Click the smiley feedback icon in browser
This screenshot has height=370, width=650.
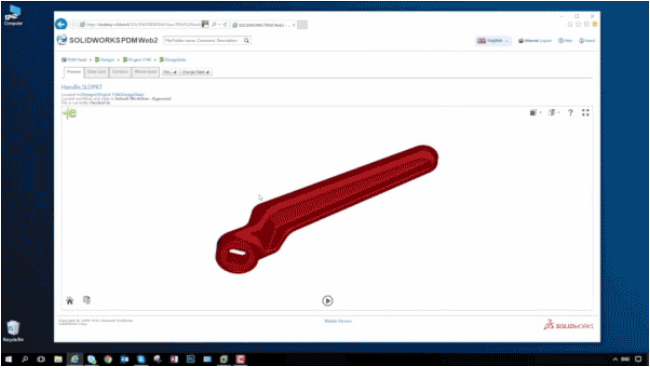coord(594,24)
